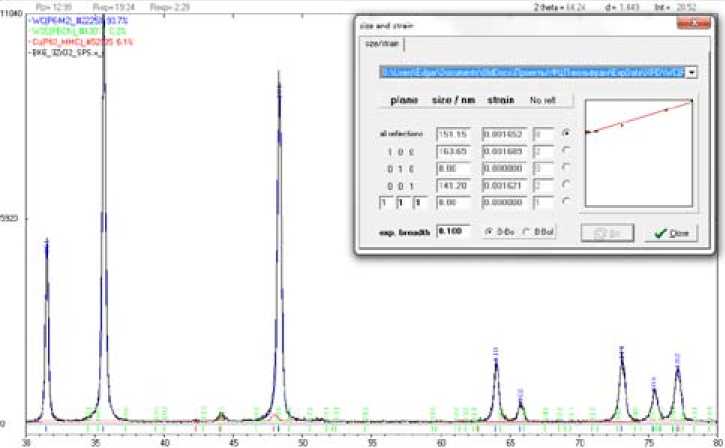Click the greyed-out button left of Done

click(x=607, y=233)
